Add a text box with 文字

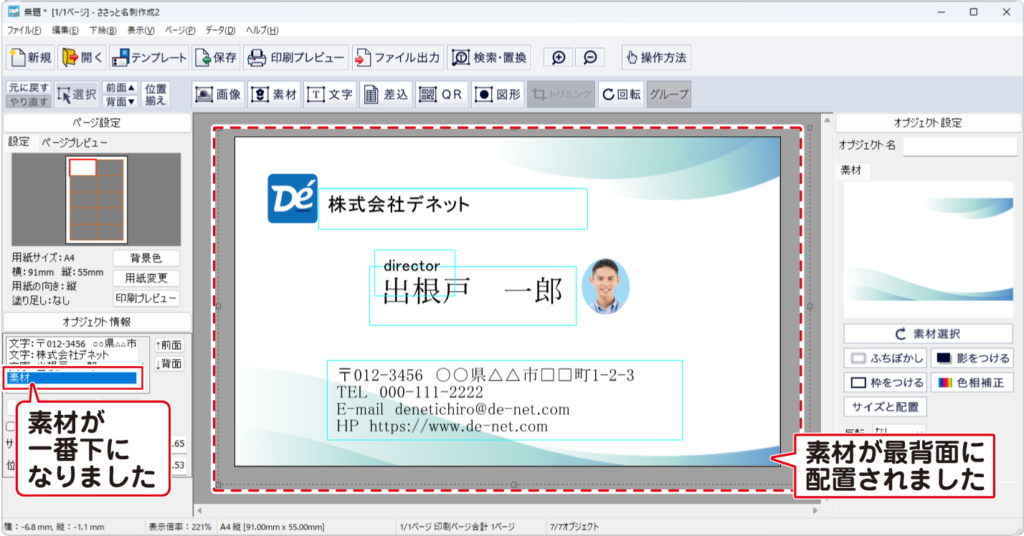[x=330, y=95]
